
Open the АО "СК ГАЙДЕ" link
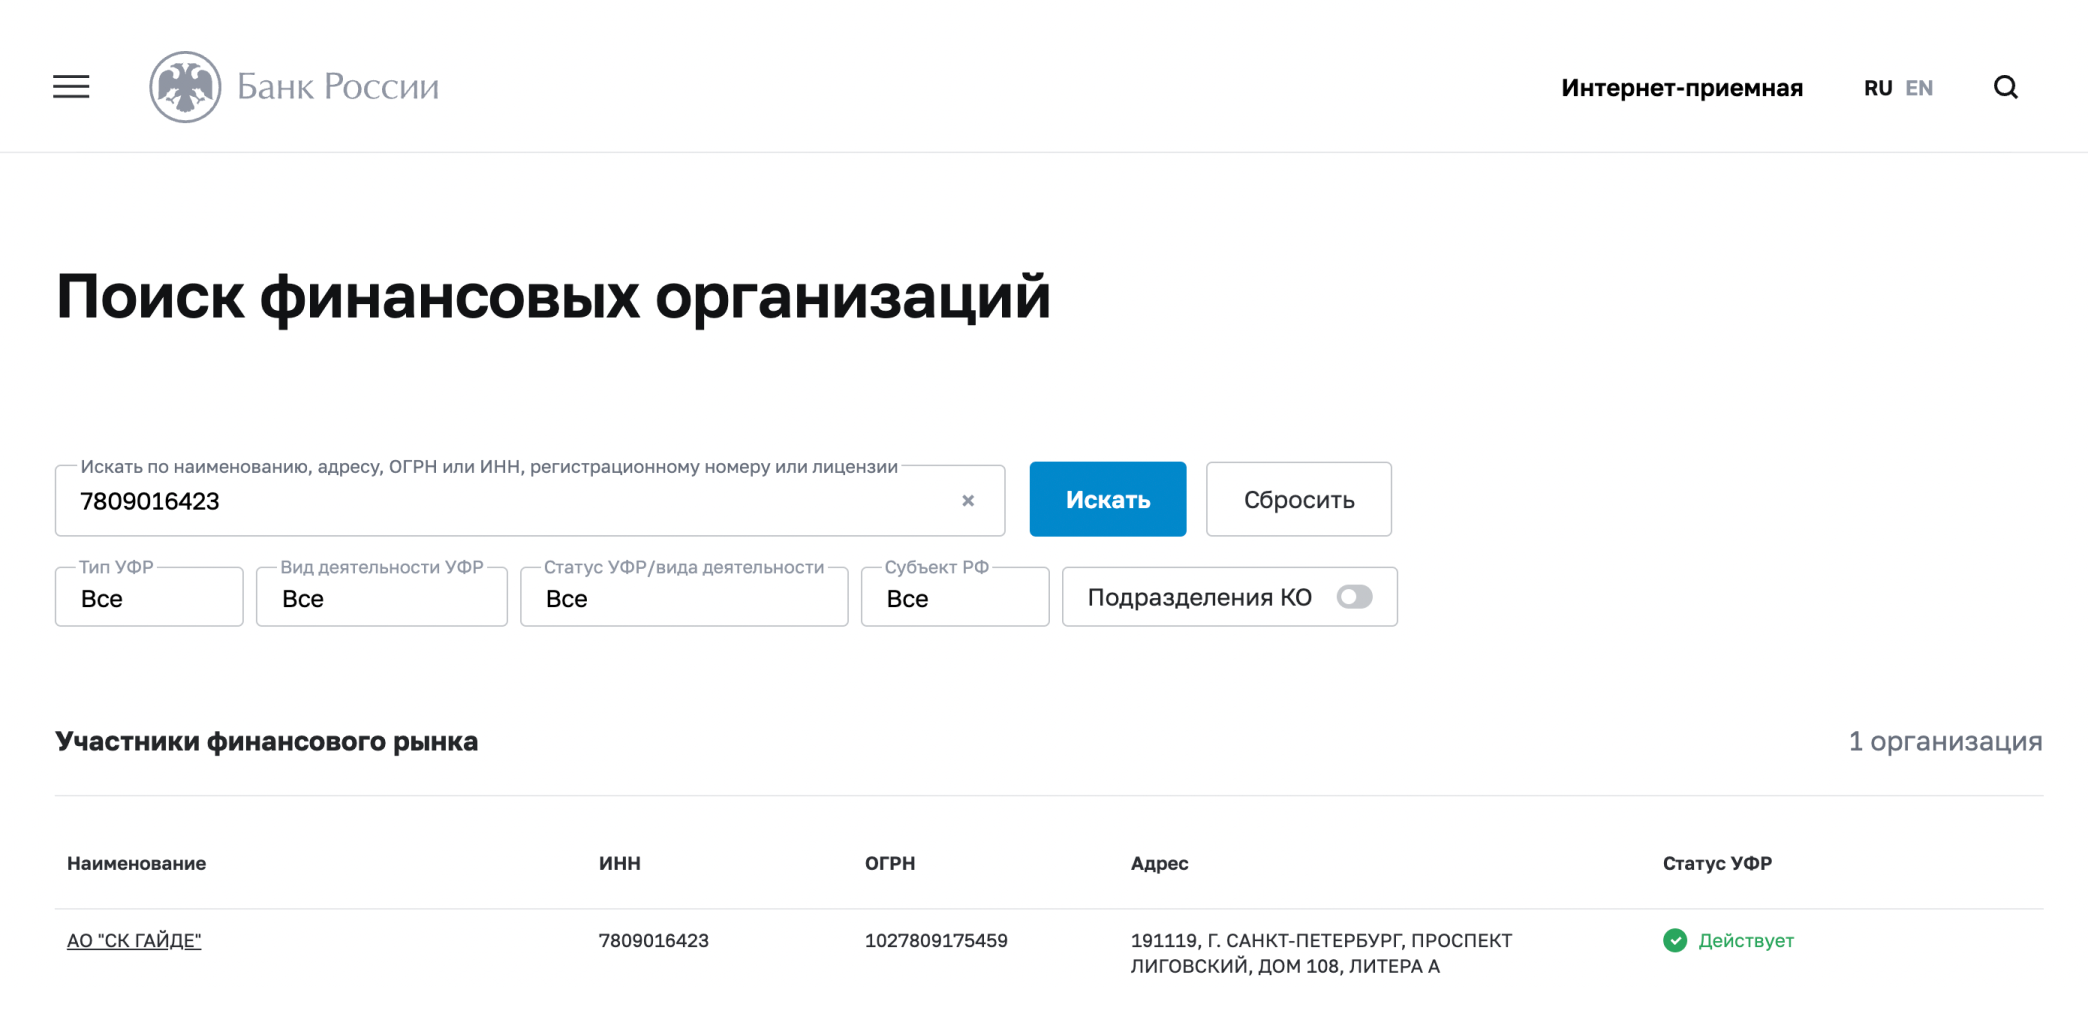(x=134, y=940)
